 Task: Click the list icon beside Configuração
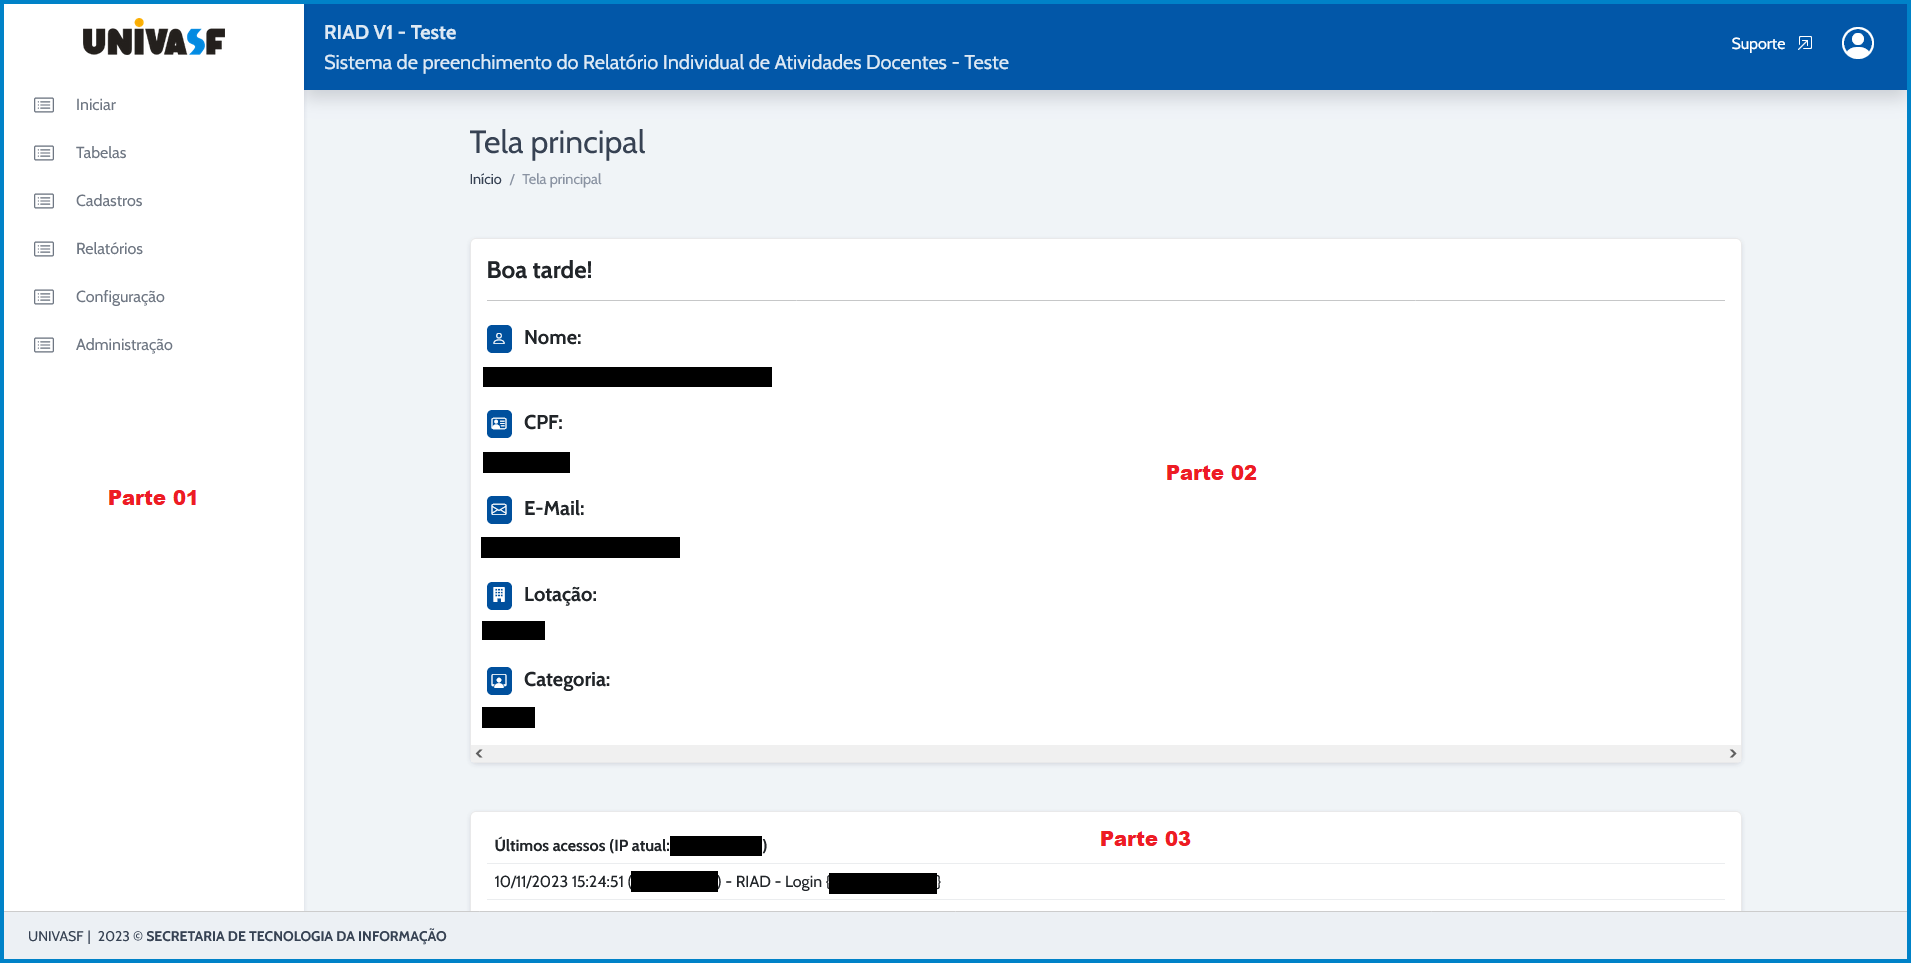(x=44, y=297)
